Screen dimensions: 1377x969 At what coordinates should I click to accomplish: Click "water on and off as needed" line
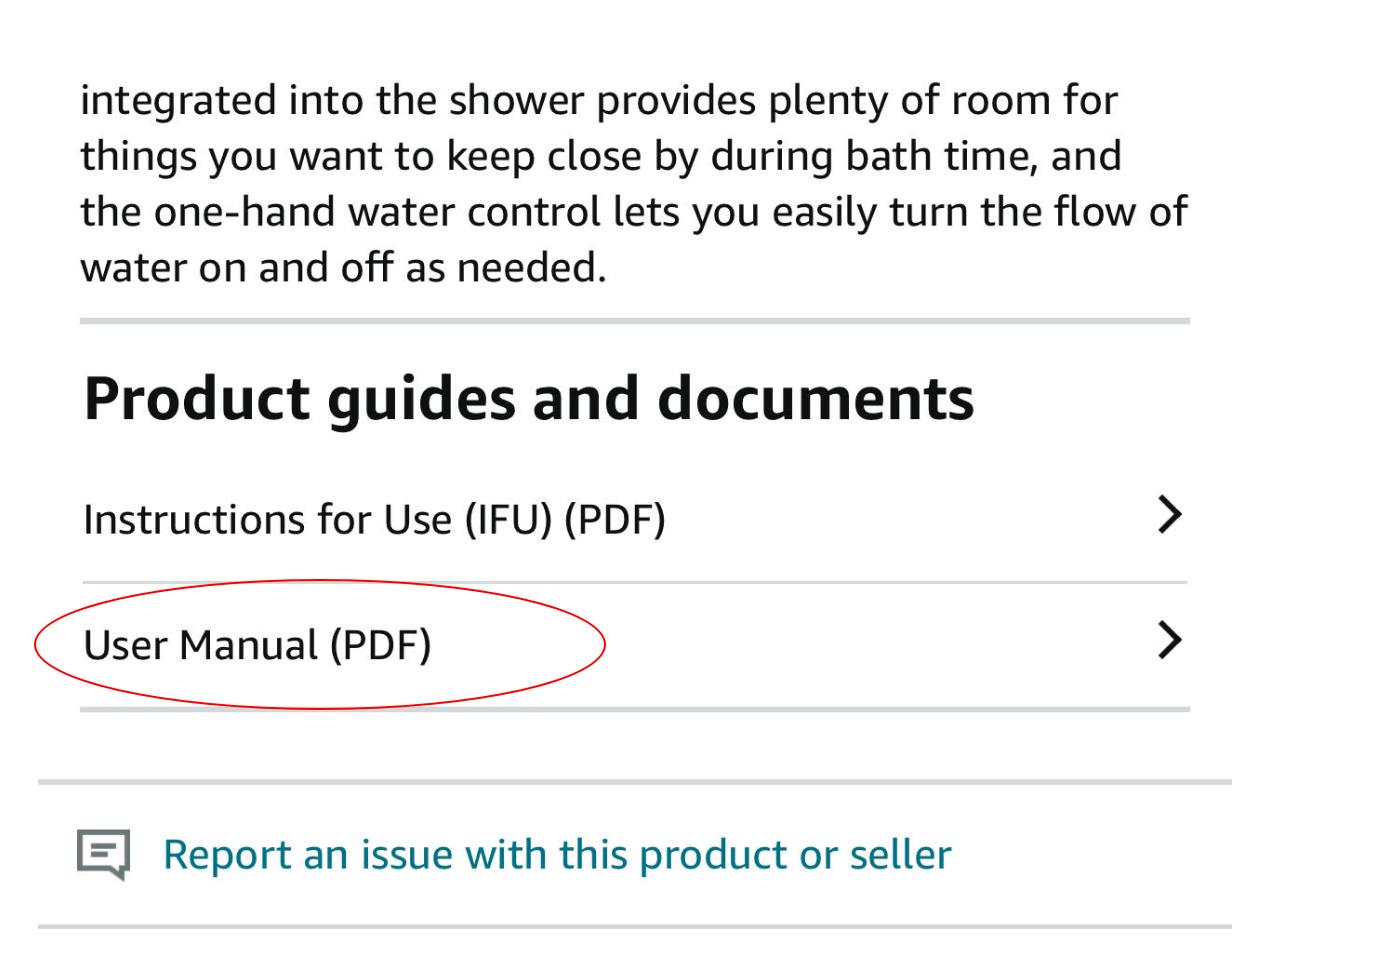point(343,268)
